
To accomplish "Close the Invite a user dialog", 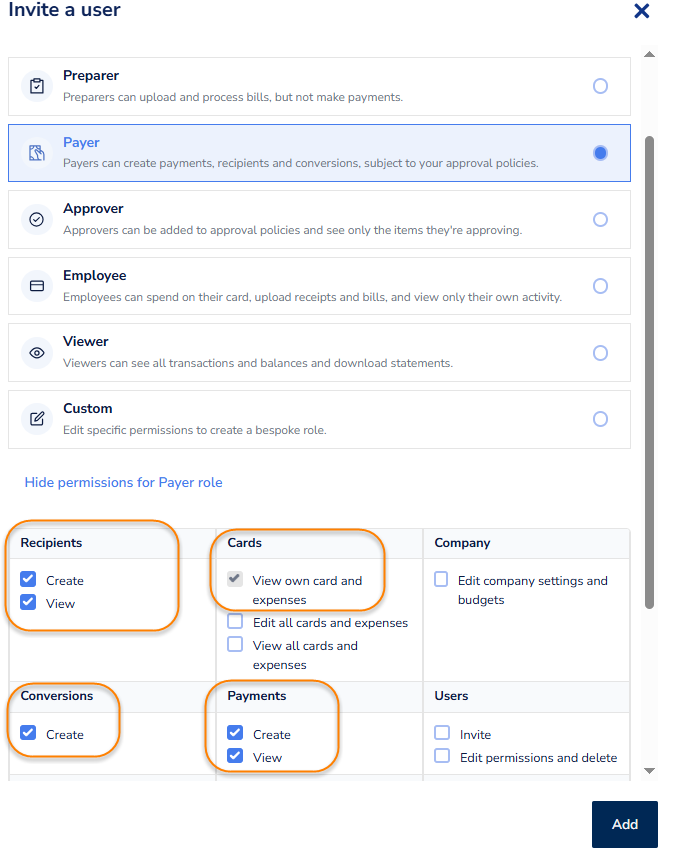I will (x=642, y=11).
